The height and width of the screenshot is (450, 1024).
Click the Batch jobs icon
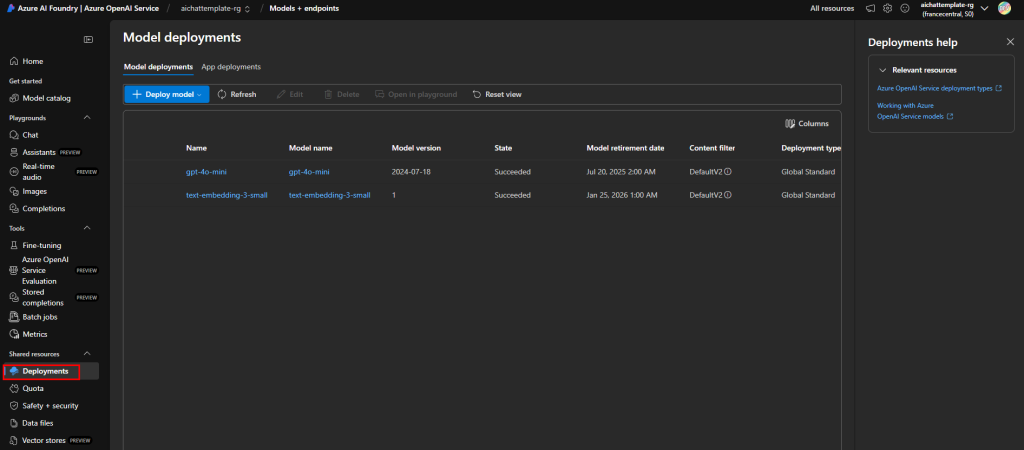[14, 317]
